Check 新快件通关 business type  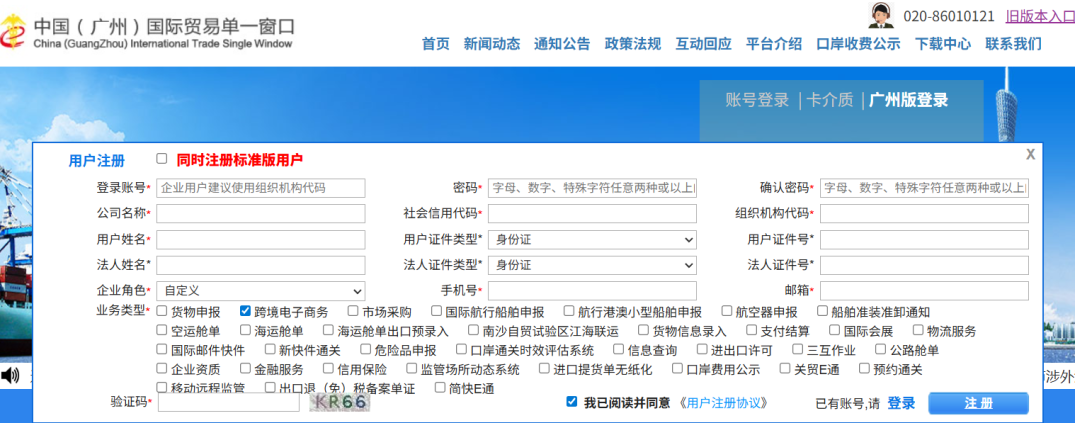pos(269,350)
